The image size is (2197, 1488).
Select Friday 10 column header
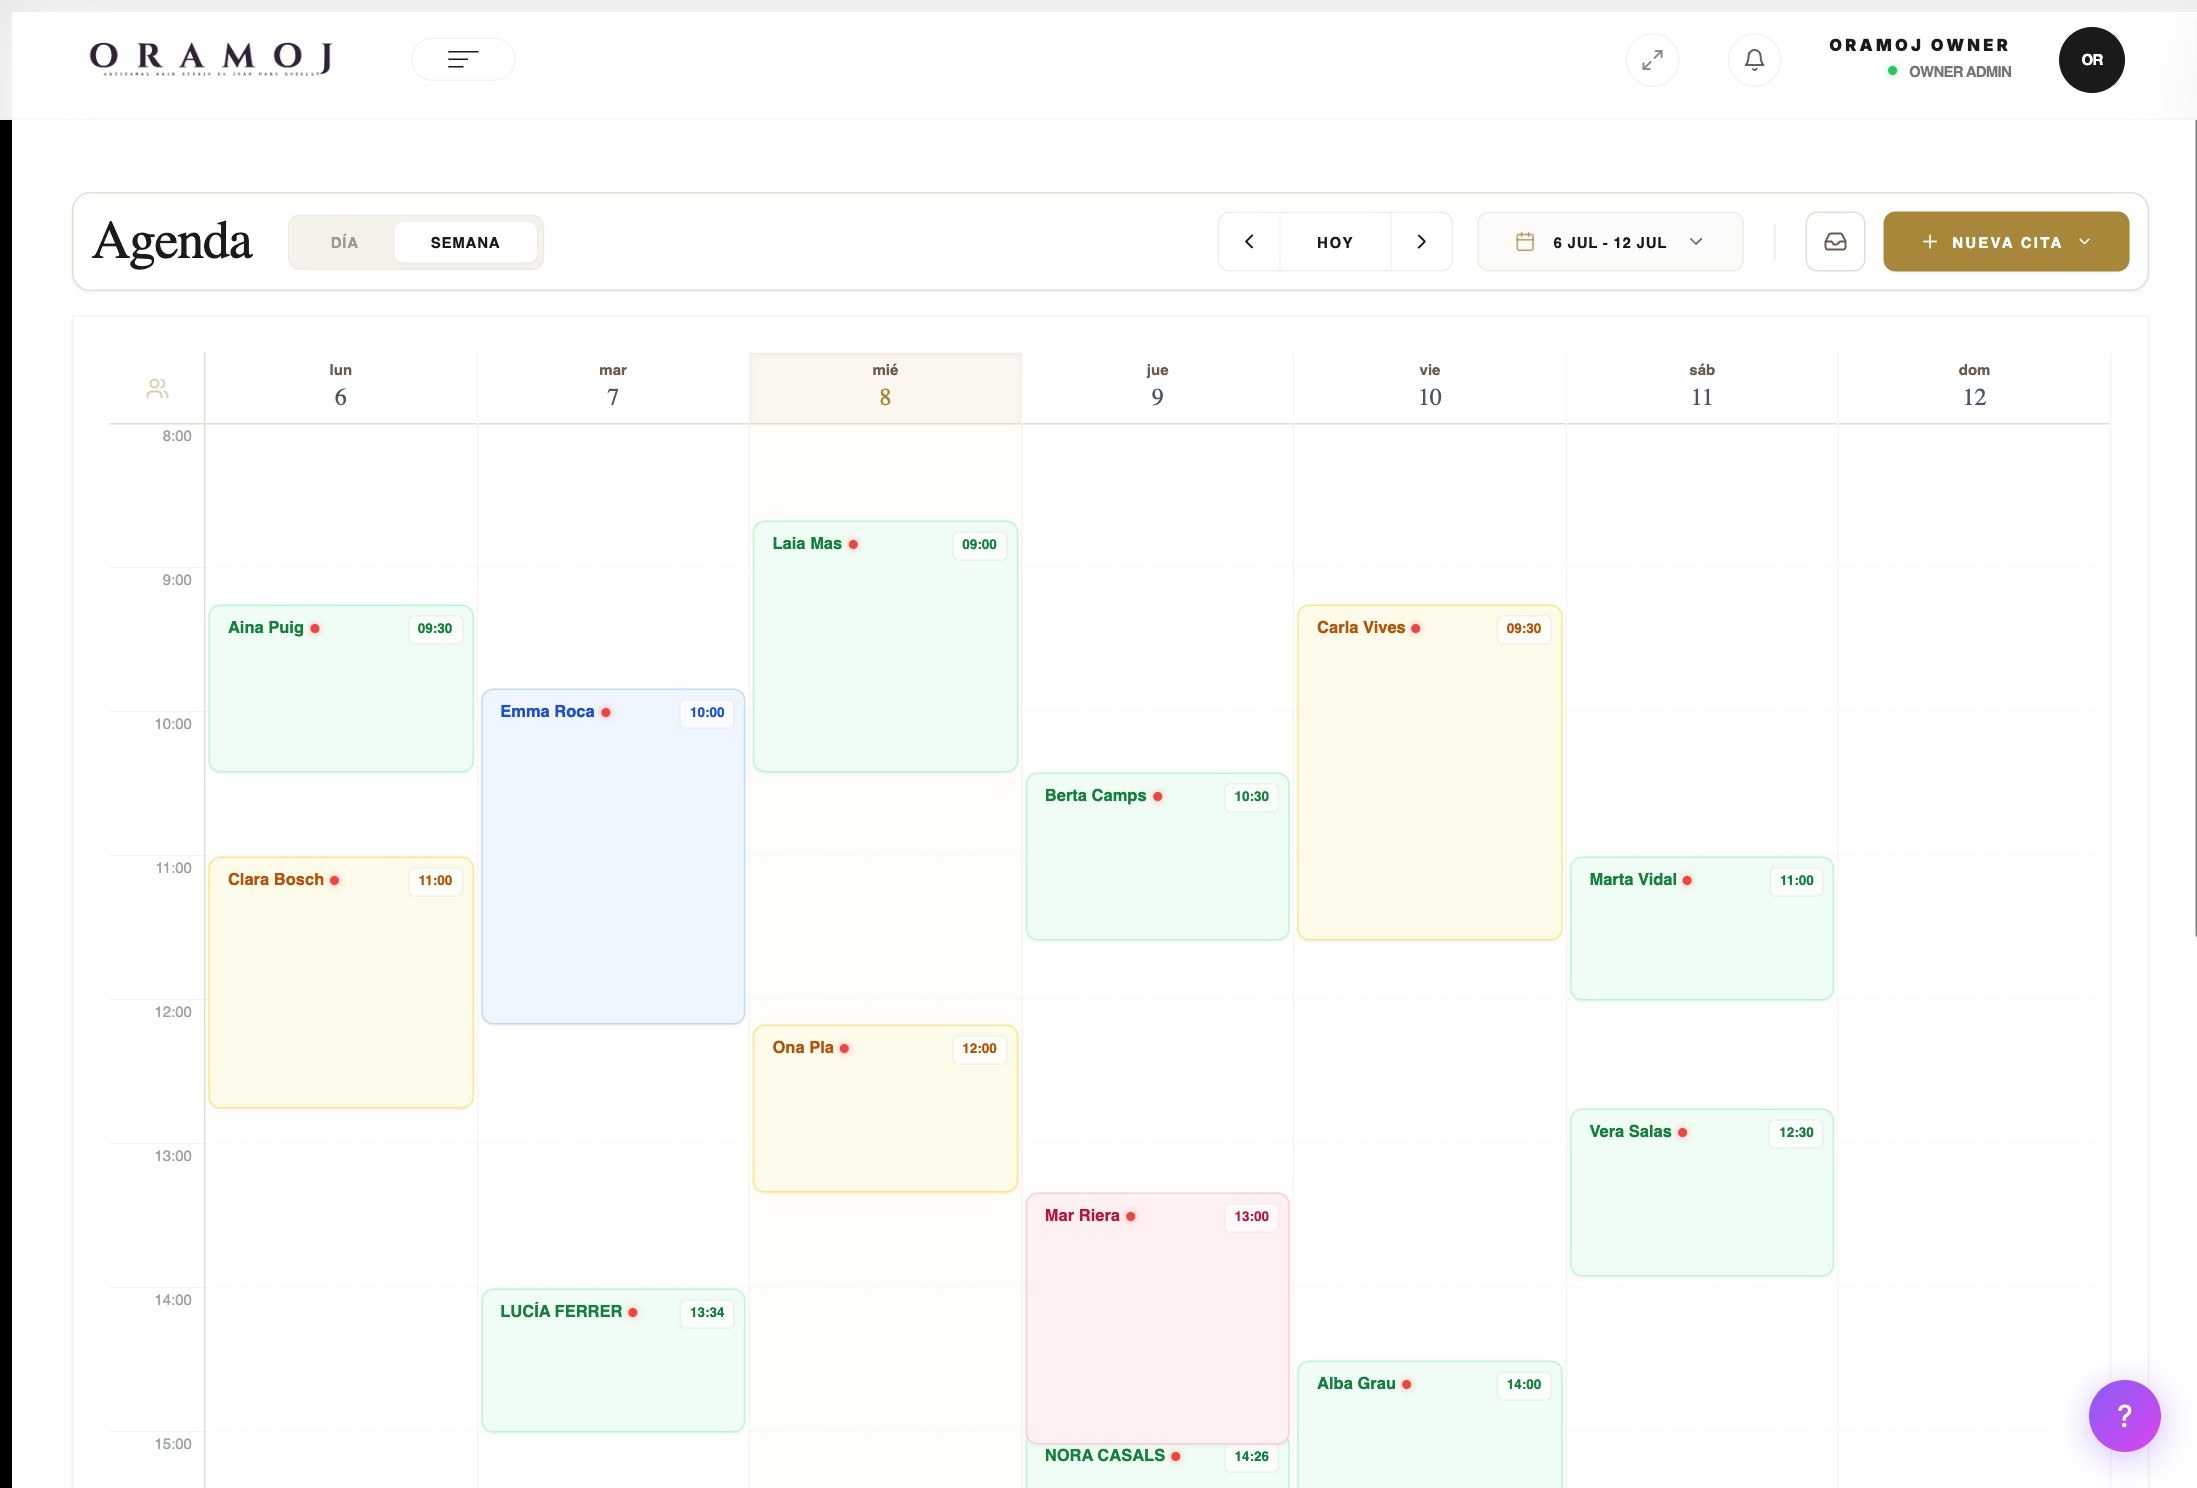click(1430, 386)
